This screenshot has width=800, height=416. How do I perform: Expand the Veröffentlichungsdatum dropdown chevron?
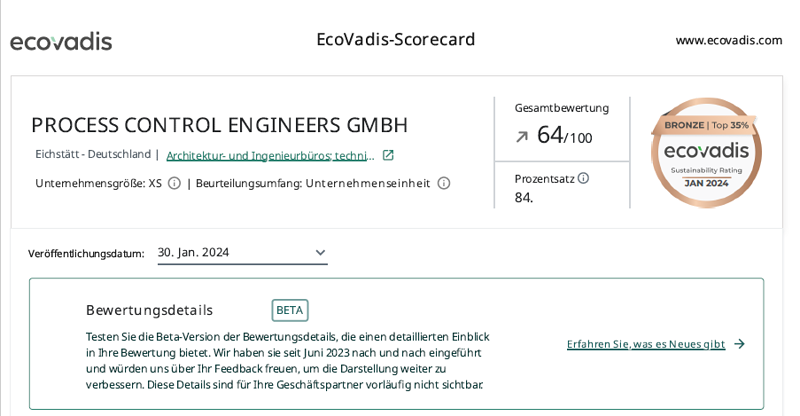(x=320, y=252)
